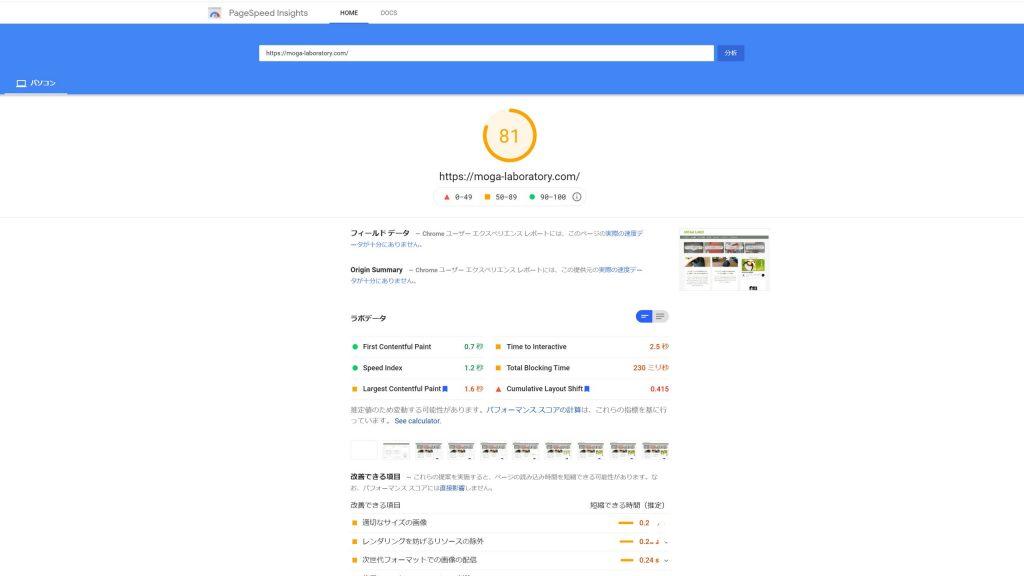Open the See calculator link

(x=417, y=421)
